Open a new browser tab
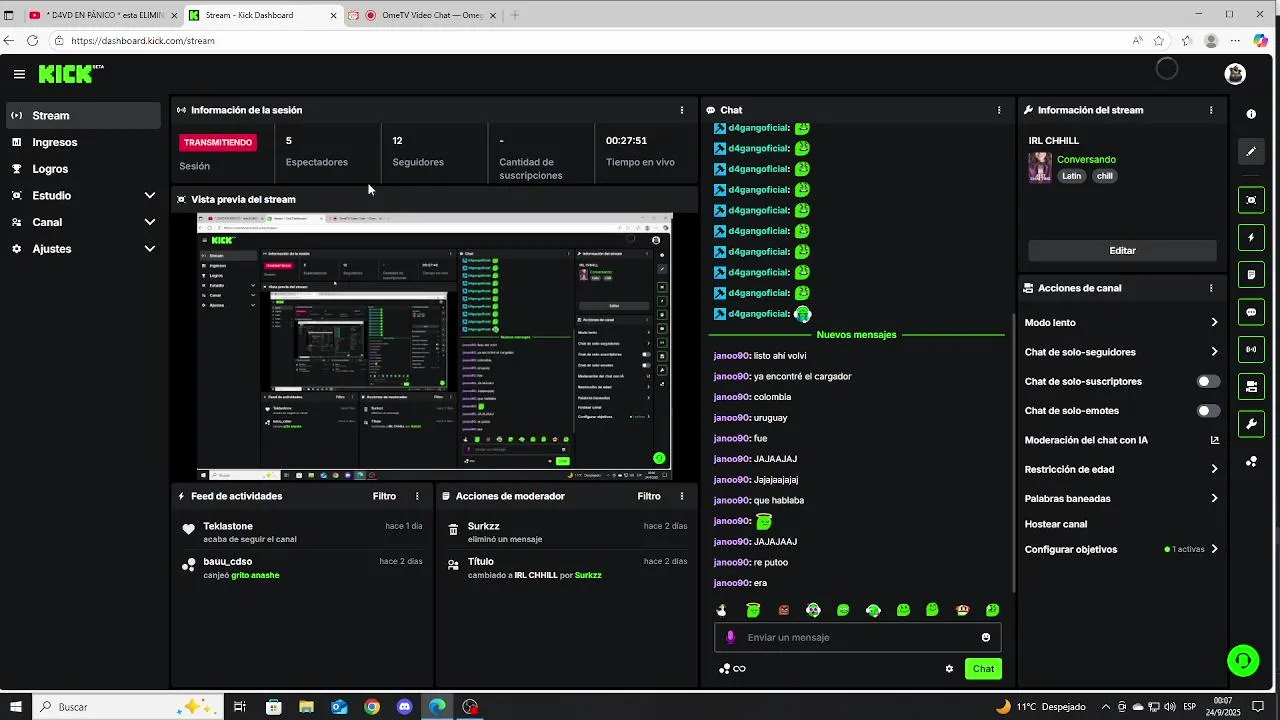This screenshot has width=1280, height=720. click(515, 15)
